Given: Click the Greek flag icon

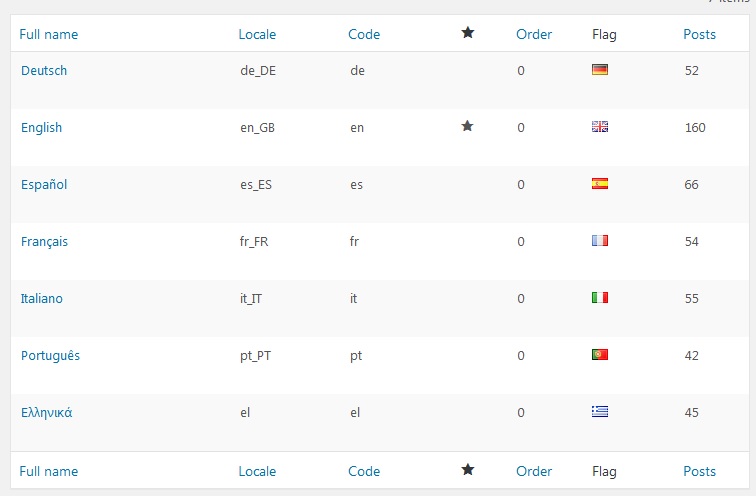Looking at the screenshot, I should [x=600, y=412].
